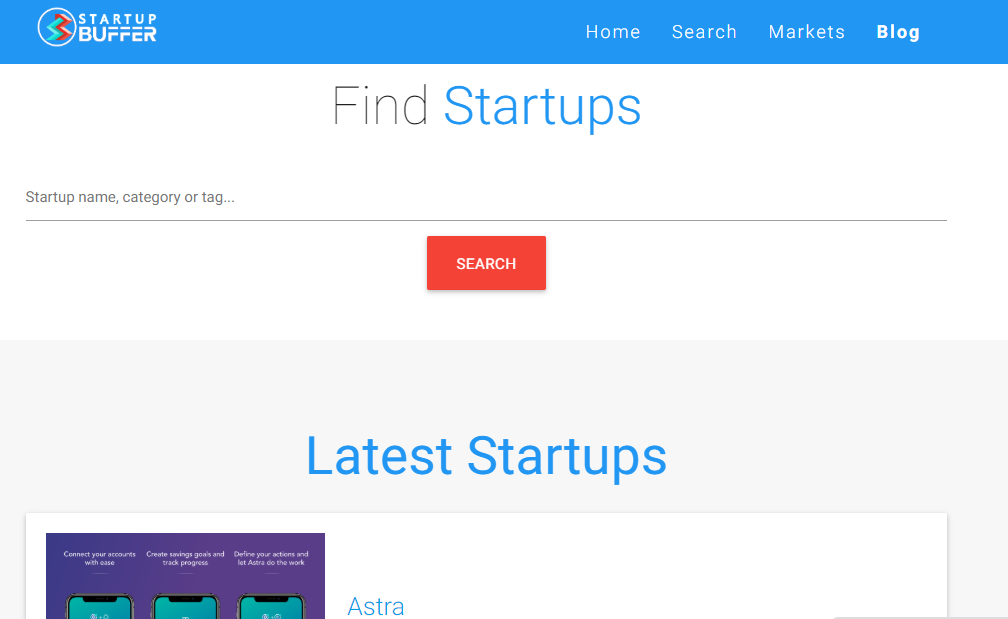This screenshot has height=619, width=1008.
Task: Open the Markets menu item
Action: click(x=807, y=31)
